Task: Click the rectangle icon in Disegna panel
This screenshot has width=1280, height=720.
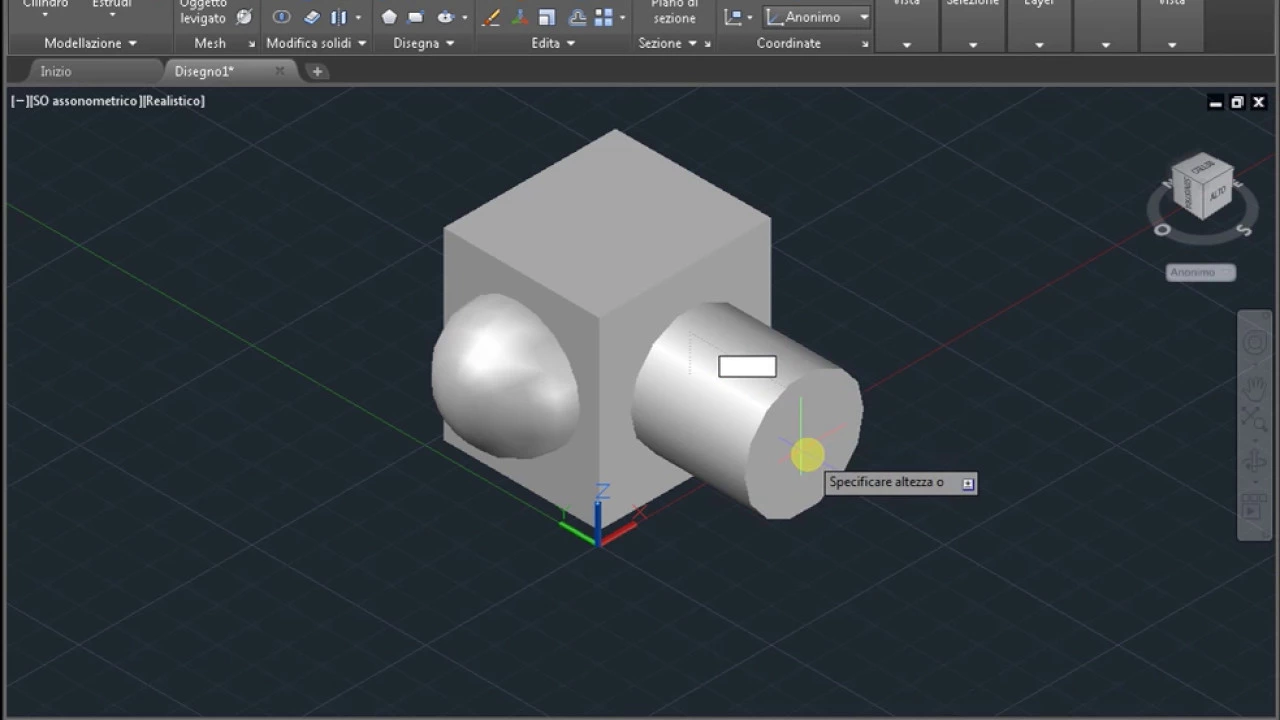Action: (x=416, y=17)
